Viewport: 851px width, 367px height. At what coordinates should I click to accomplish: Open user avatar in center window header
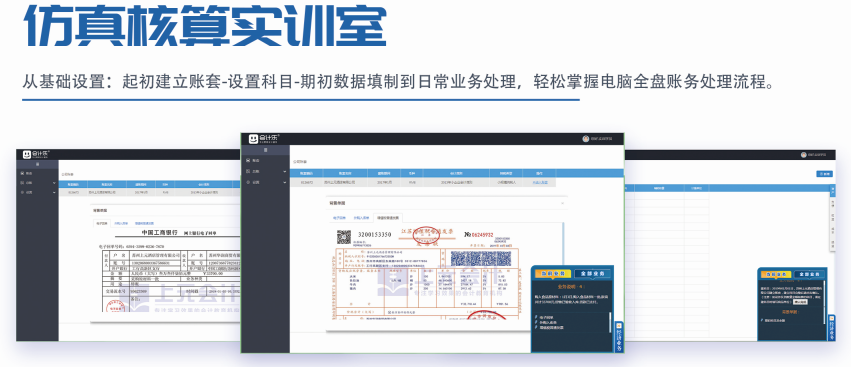click(x=586, y=139)
